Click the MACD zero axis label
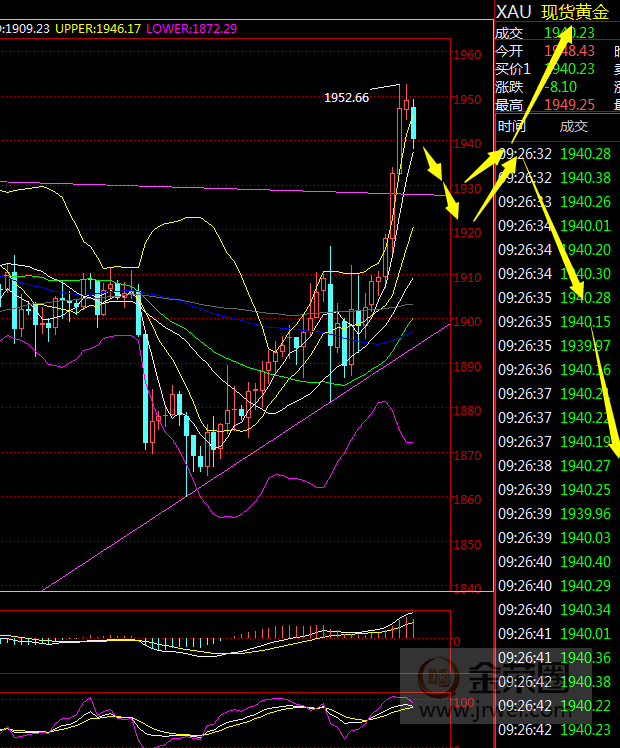The width and height of the screenshot is (620, 748). coord(457,642)
